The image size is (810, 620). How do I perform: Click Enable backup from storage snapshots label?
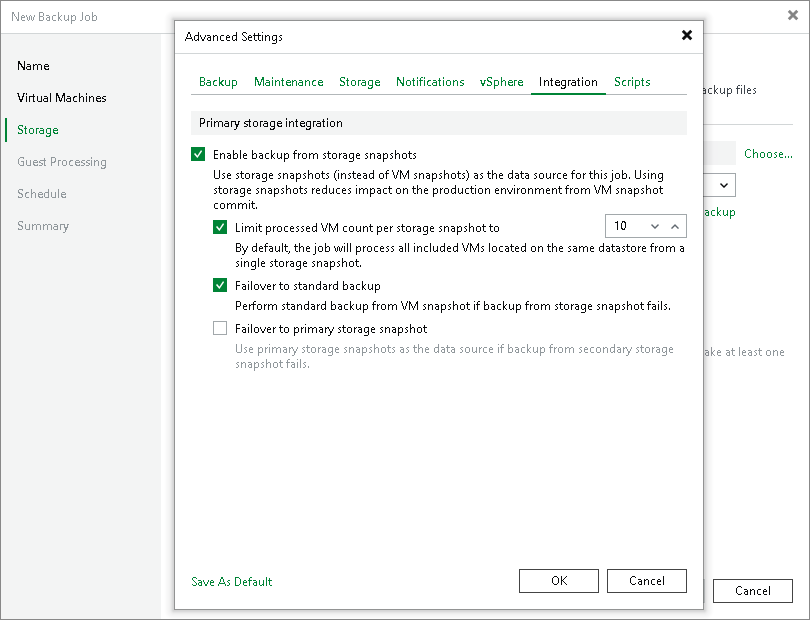(315, 155)
